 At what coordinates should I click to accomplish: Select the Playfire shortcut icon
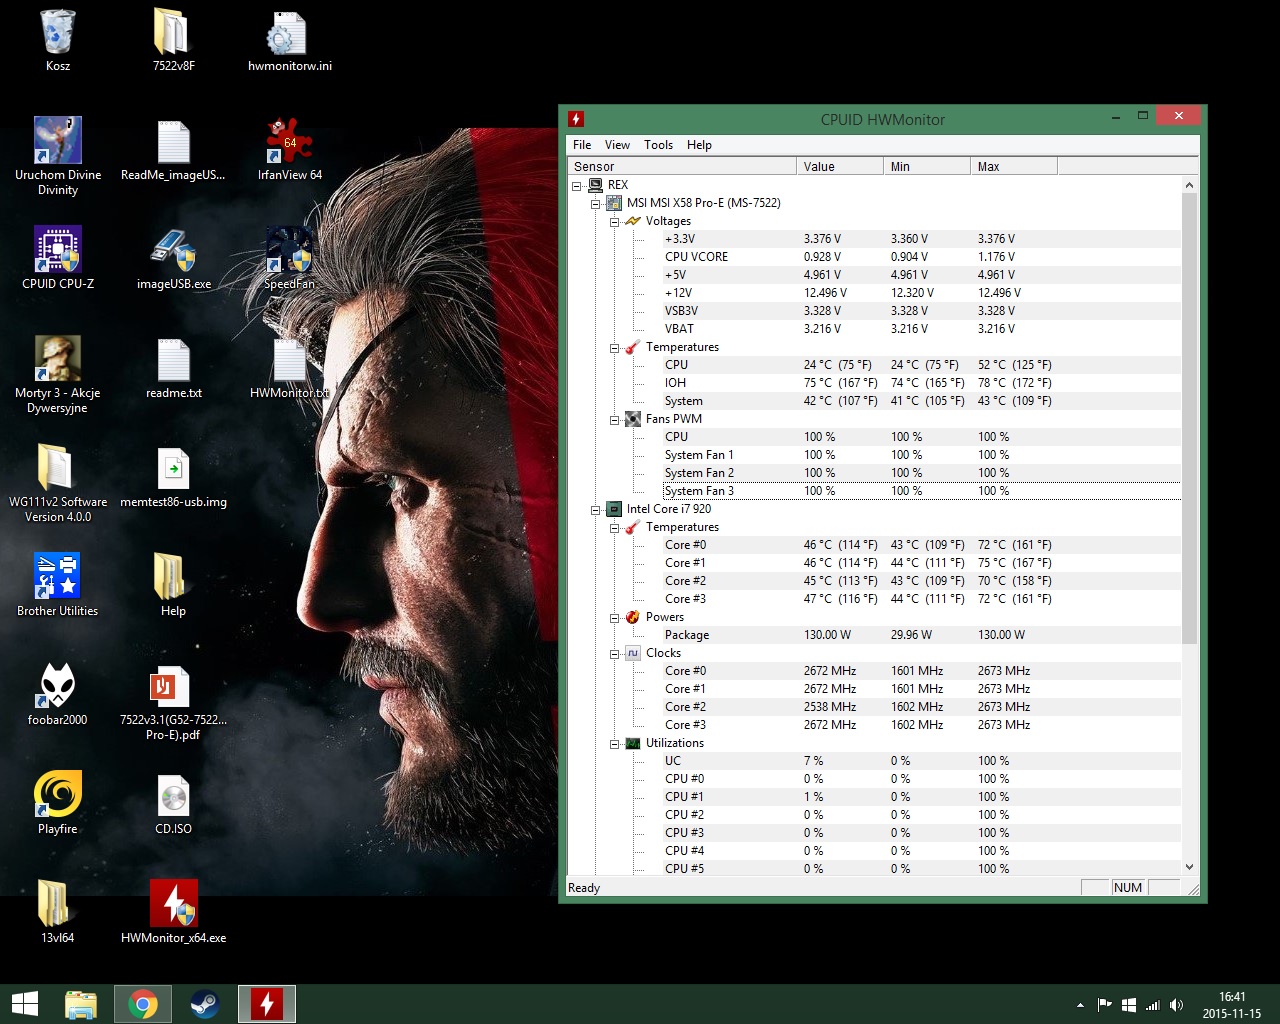click(x=57, y=795)
